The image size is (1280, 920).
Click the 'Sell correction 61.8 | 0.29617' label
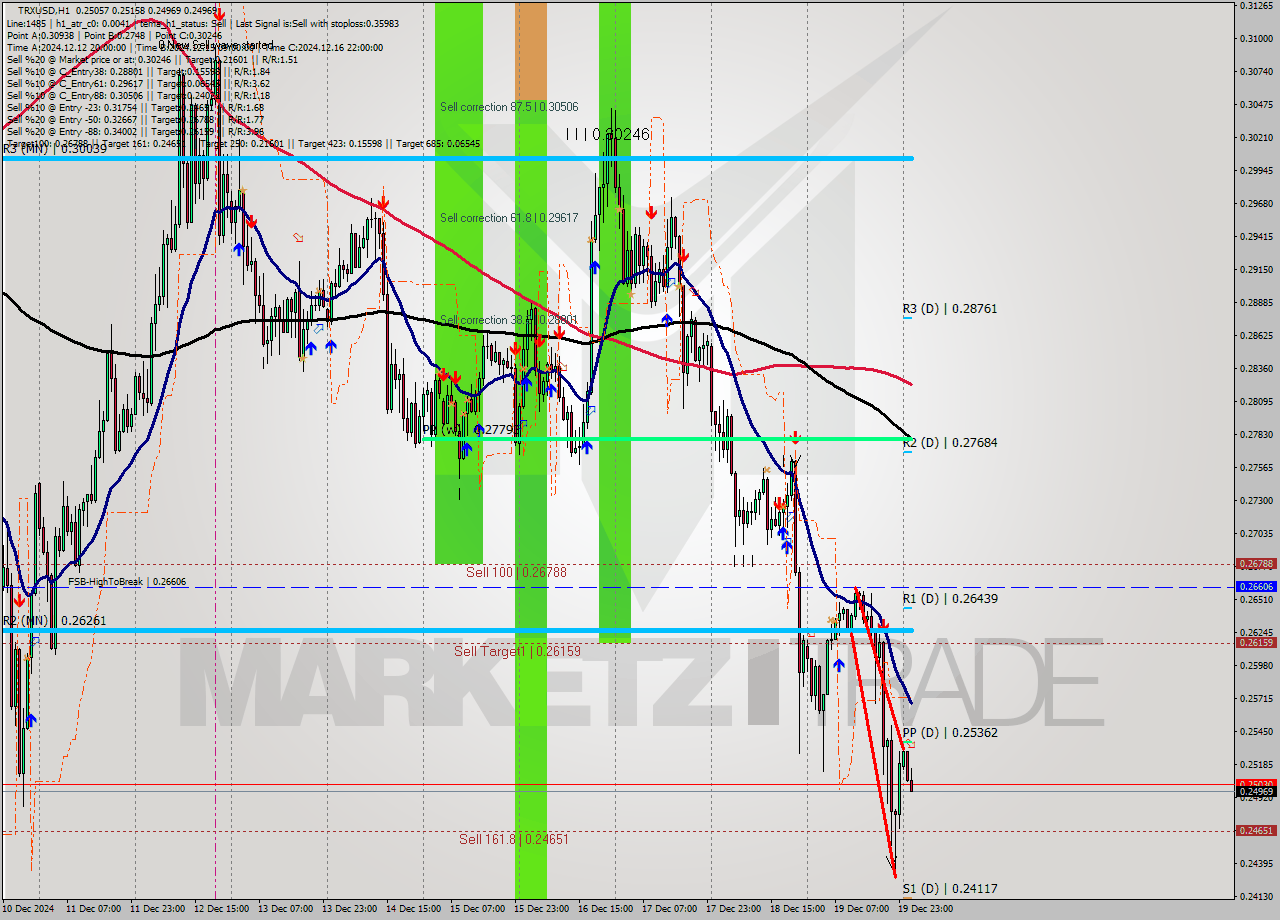pyautogui.click(x=509, y=217)
